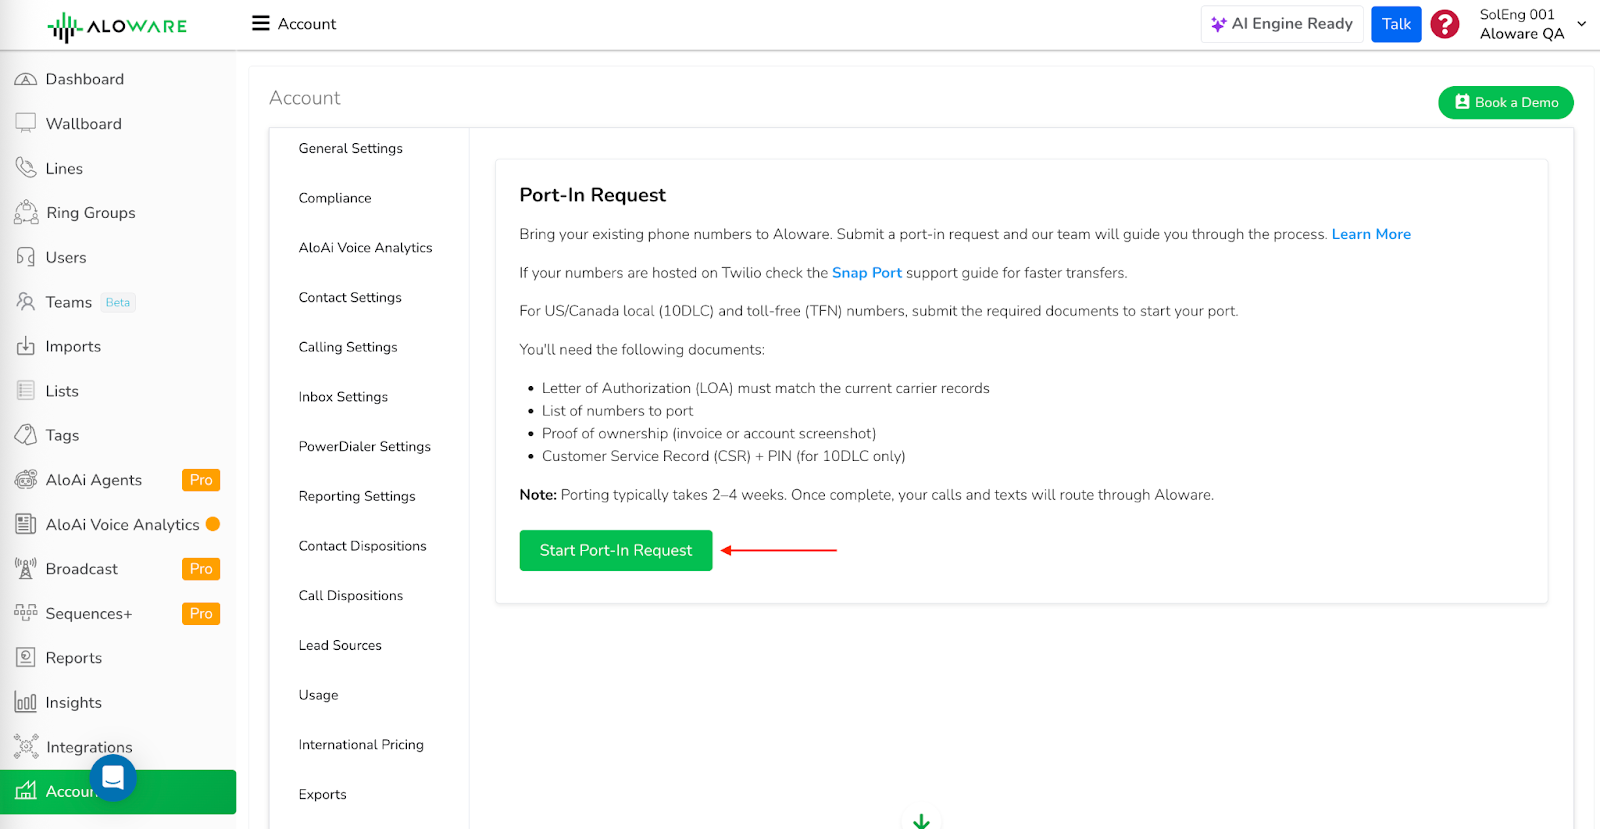Click the Broadcast tower icon
1600x829 pixels.
point(26,568)
